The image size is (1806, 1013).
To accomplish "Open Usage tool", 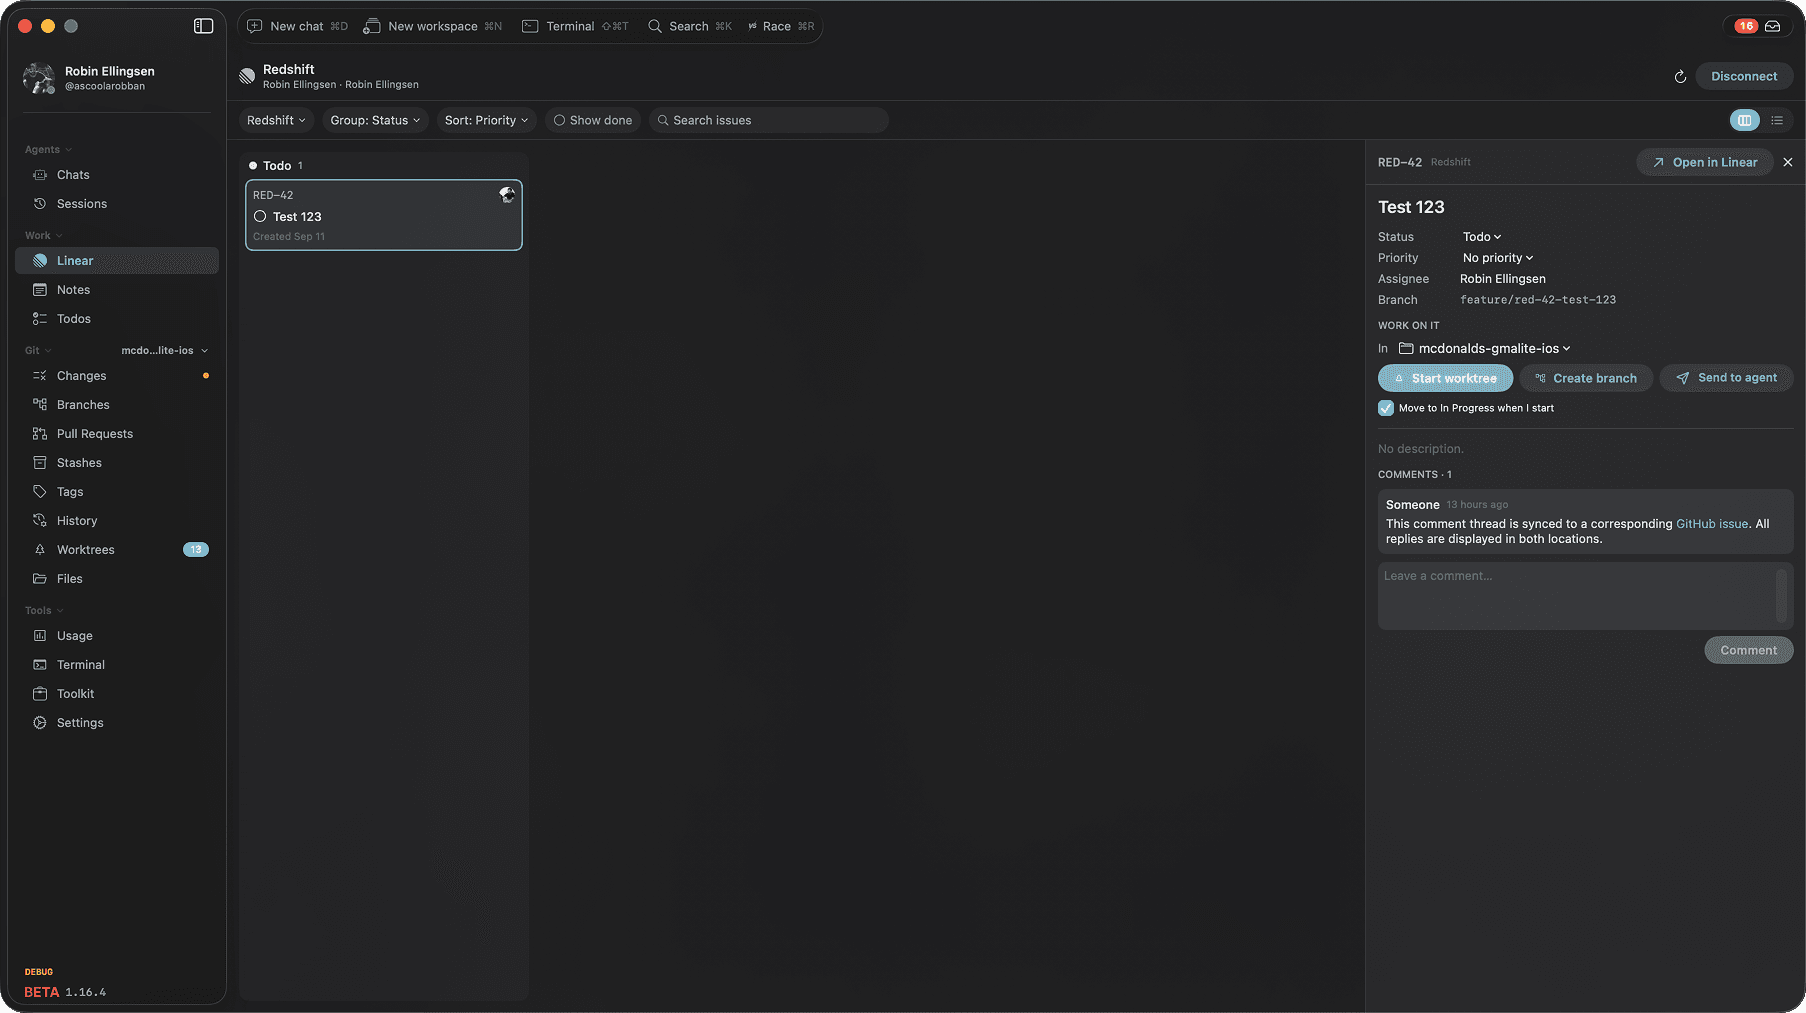I will [x=117, y=636].
